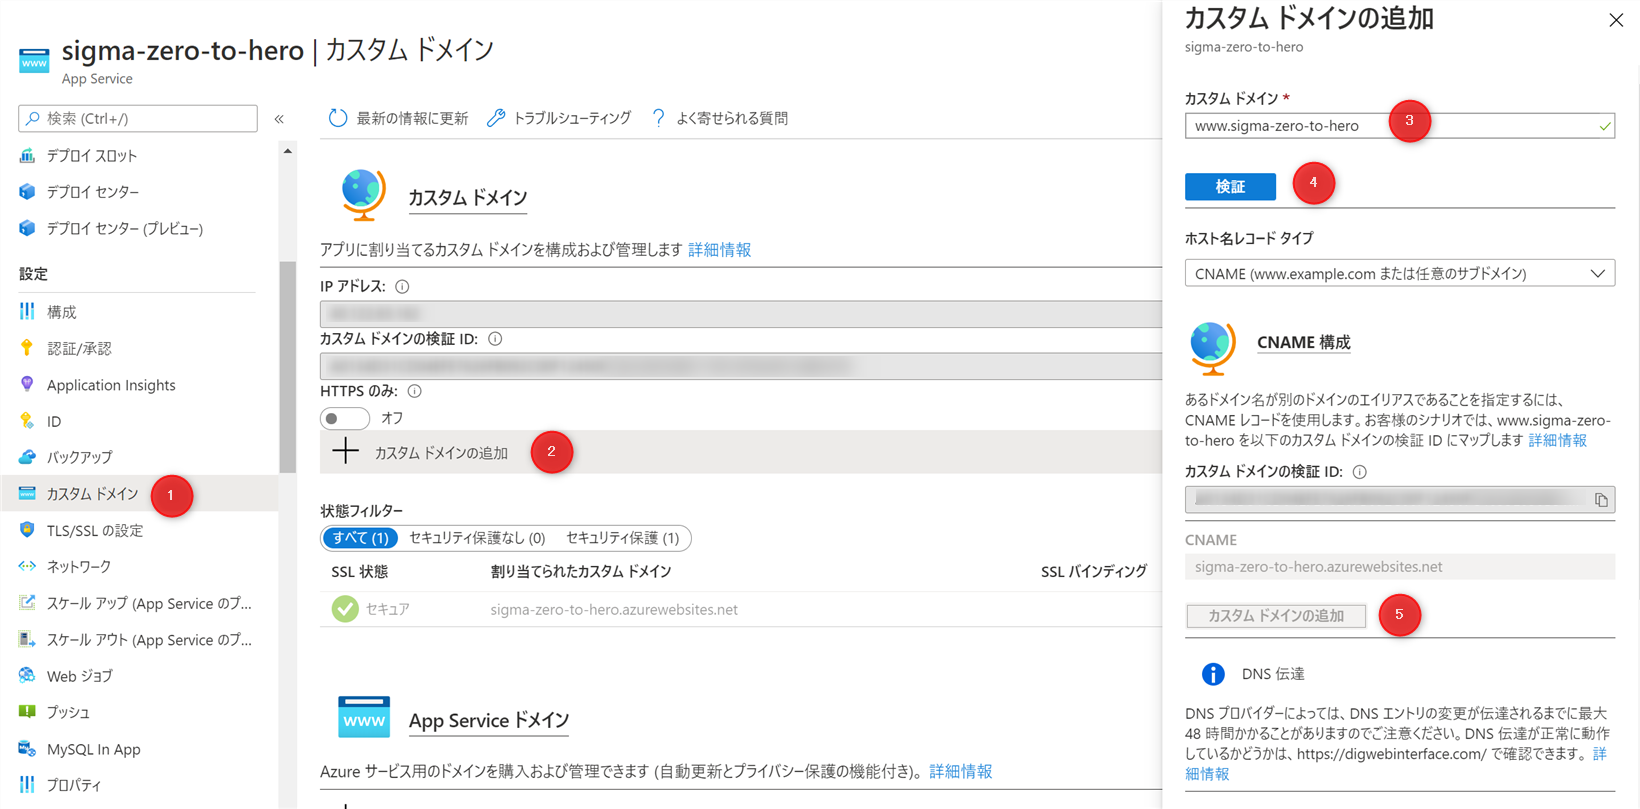
Task: Click the SSL 状態 column header
Action: pos(359,572)
